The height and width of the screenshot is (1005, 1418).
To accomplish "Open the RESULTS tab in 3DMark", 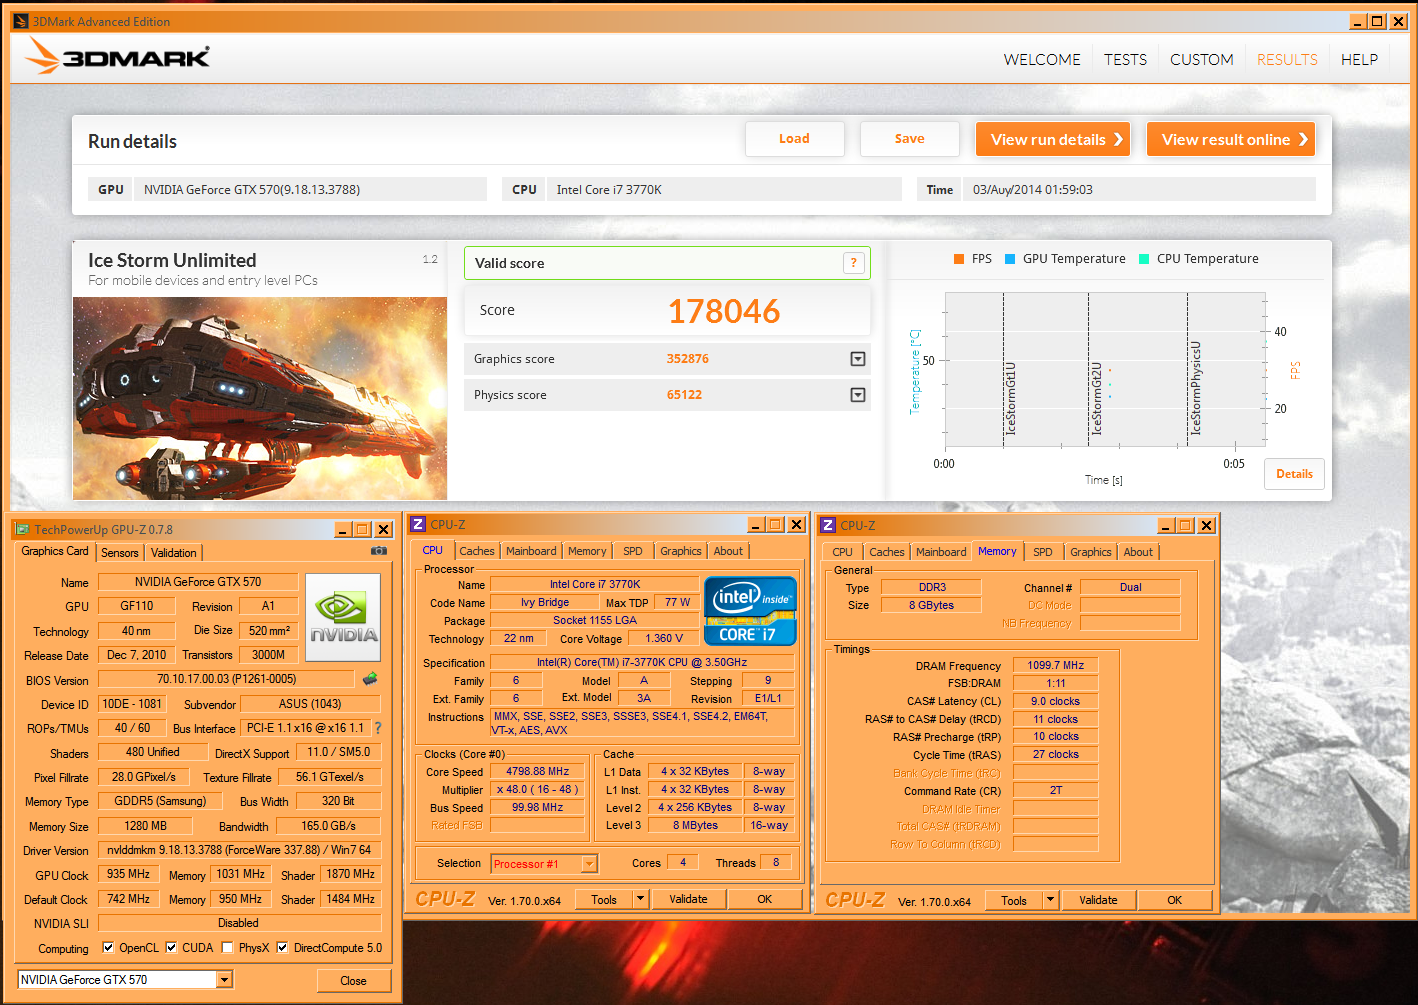I will pos(1287,60).
